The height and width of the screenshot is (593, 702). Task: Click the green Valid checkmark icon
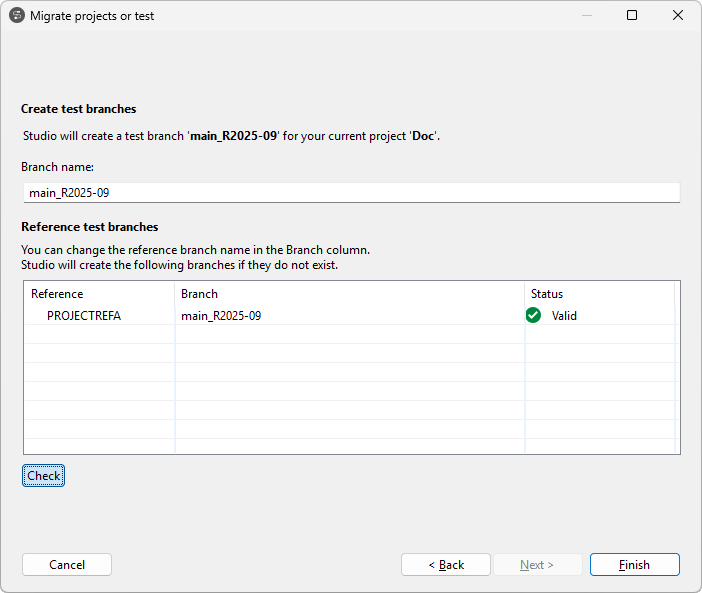[534, 315]
